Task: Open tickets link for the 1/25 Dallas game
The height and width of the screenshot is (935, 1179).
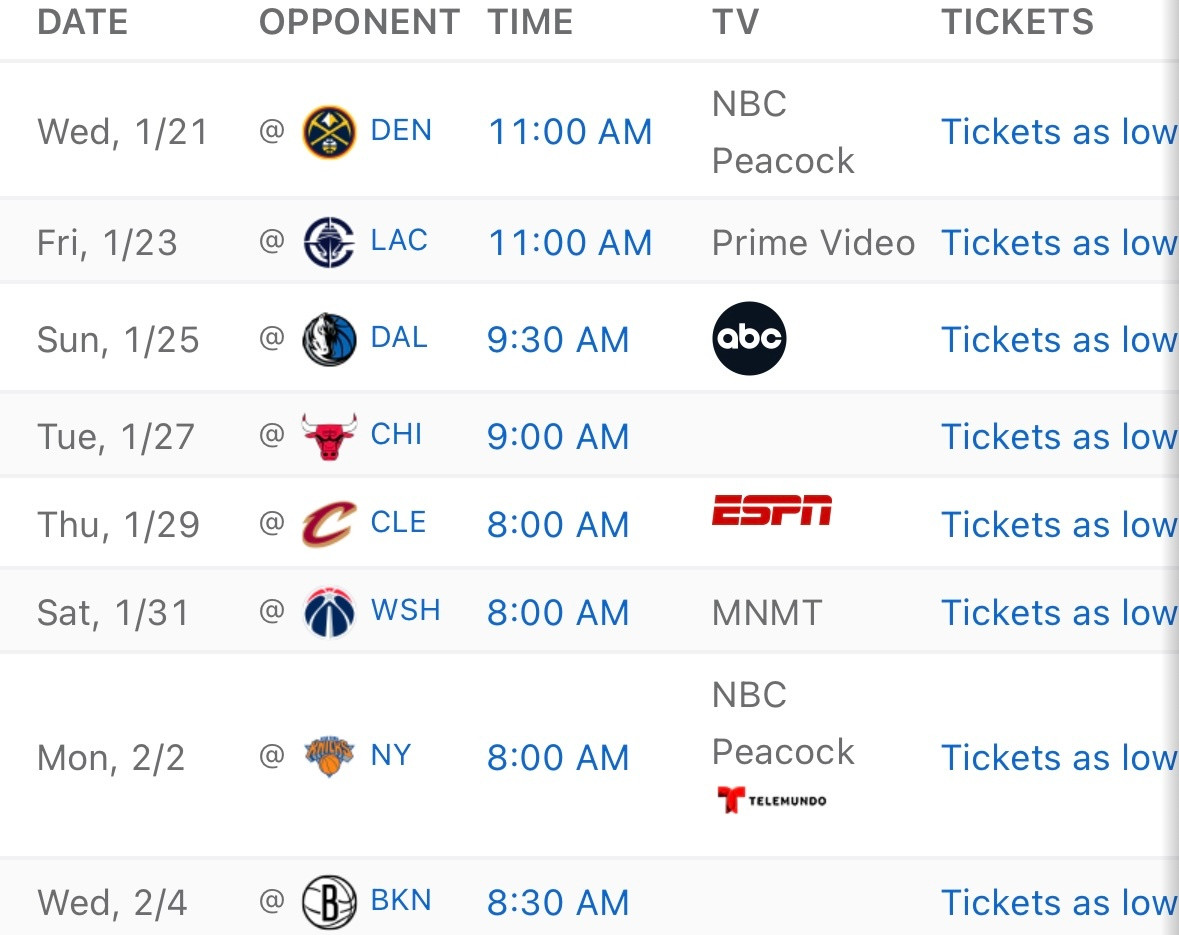Action: coord(1058,340)
